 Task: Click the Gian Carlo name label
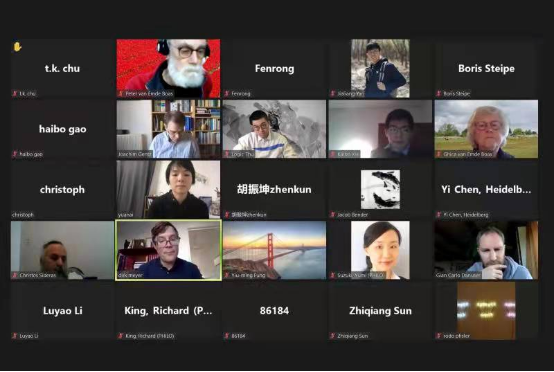pos(458,275)
